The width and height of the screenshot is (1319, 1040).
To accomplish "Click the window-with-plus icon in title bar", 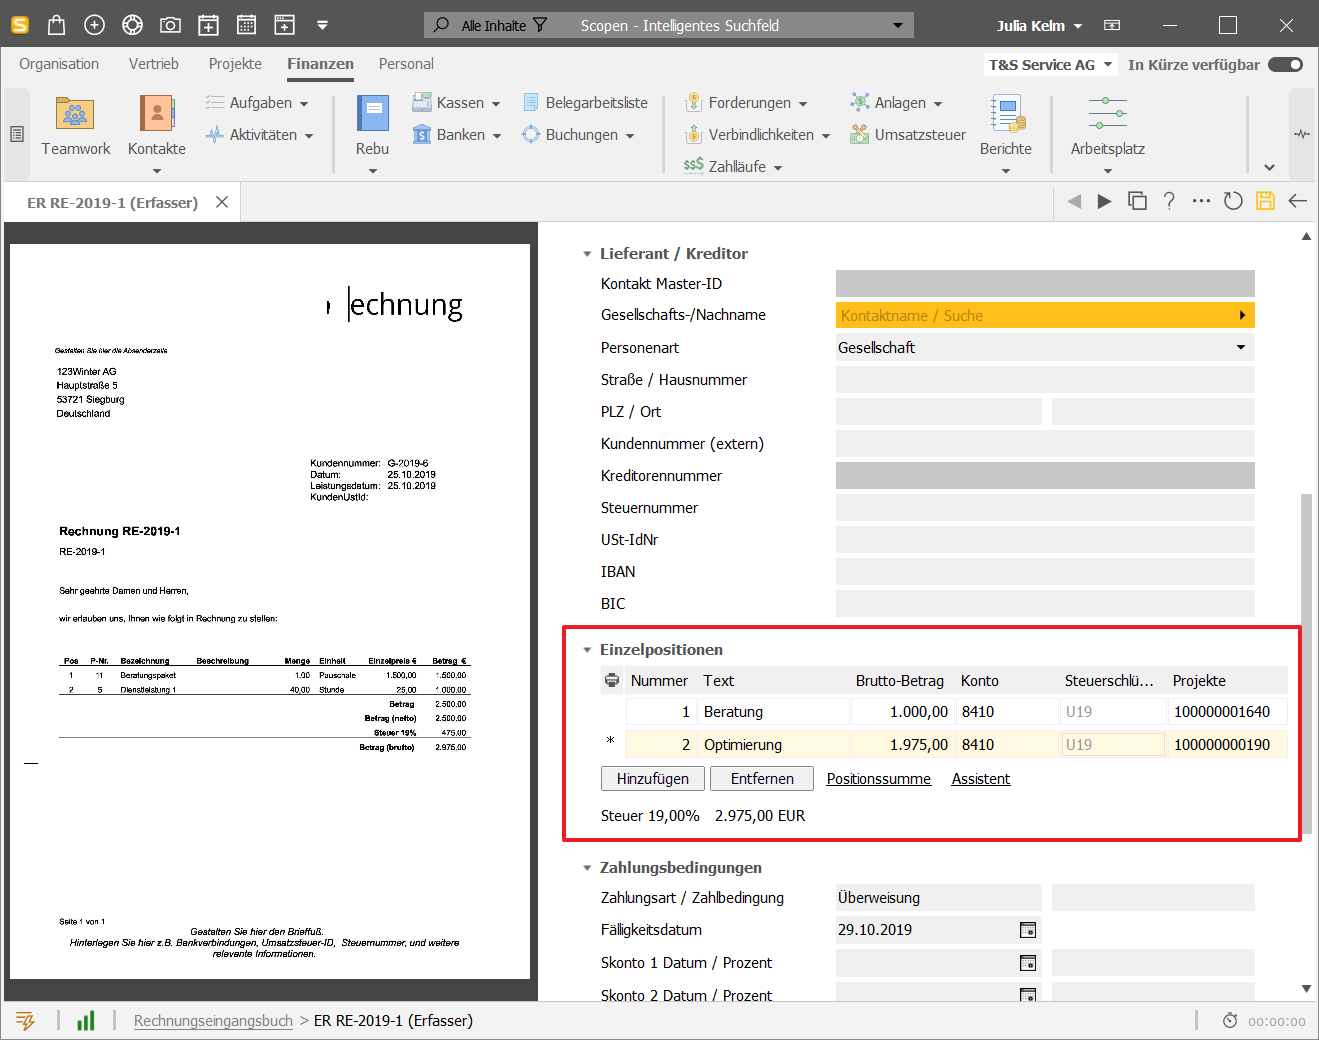I will (284, 25).
